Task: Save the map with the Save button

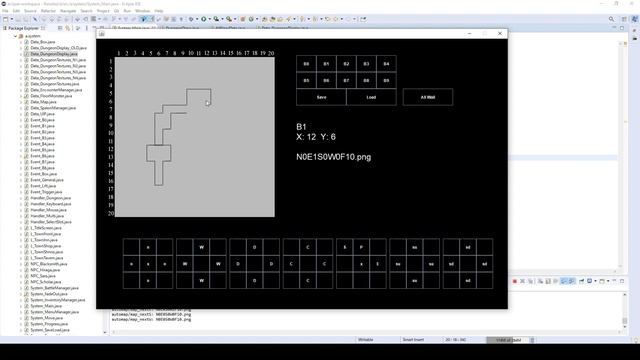Action: point(321,97)
